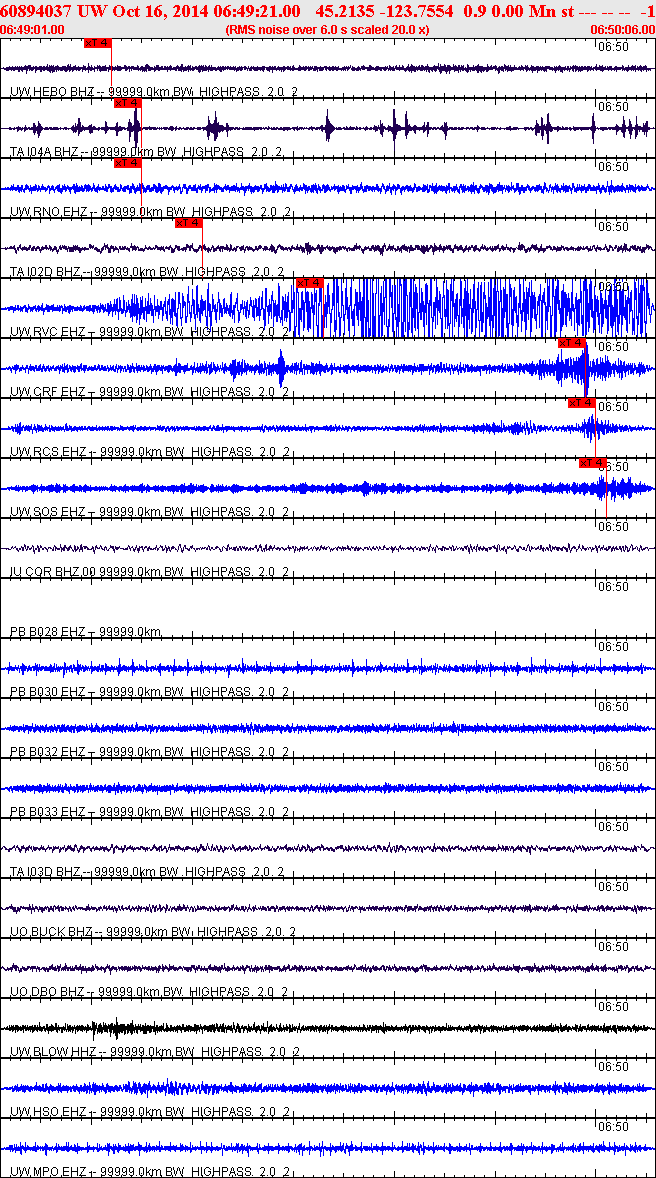The image size is (656, 1178).
Task: Click the end time label 06:50:06.00
Action: click(623, 29)
